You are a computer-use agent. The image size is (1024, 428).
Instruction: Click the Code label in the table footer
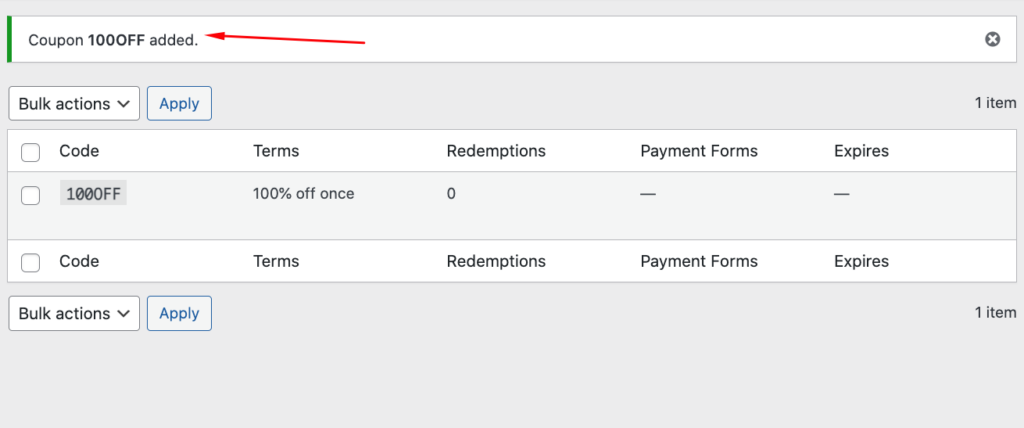click(x=79, y=261)
